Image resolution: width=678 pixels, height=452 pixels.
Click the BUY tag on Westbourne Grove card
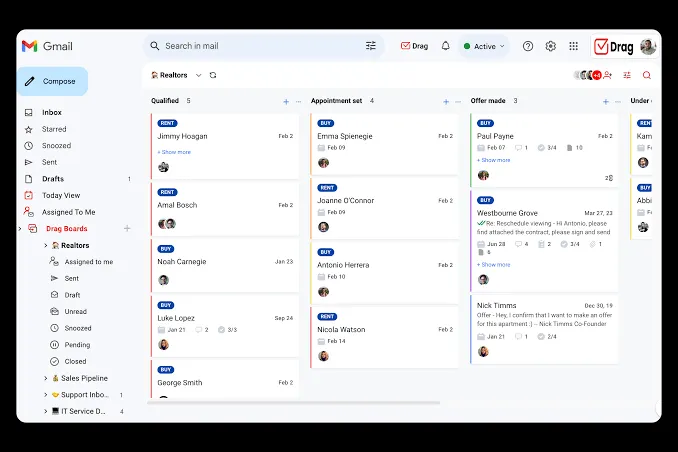pos(485,200)
